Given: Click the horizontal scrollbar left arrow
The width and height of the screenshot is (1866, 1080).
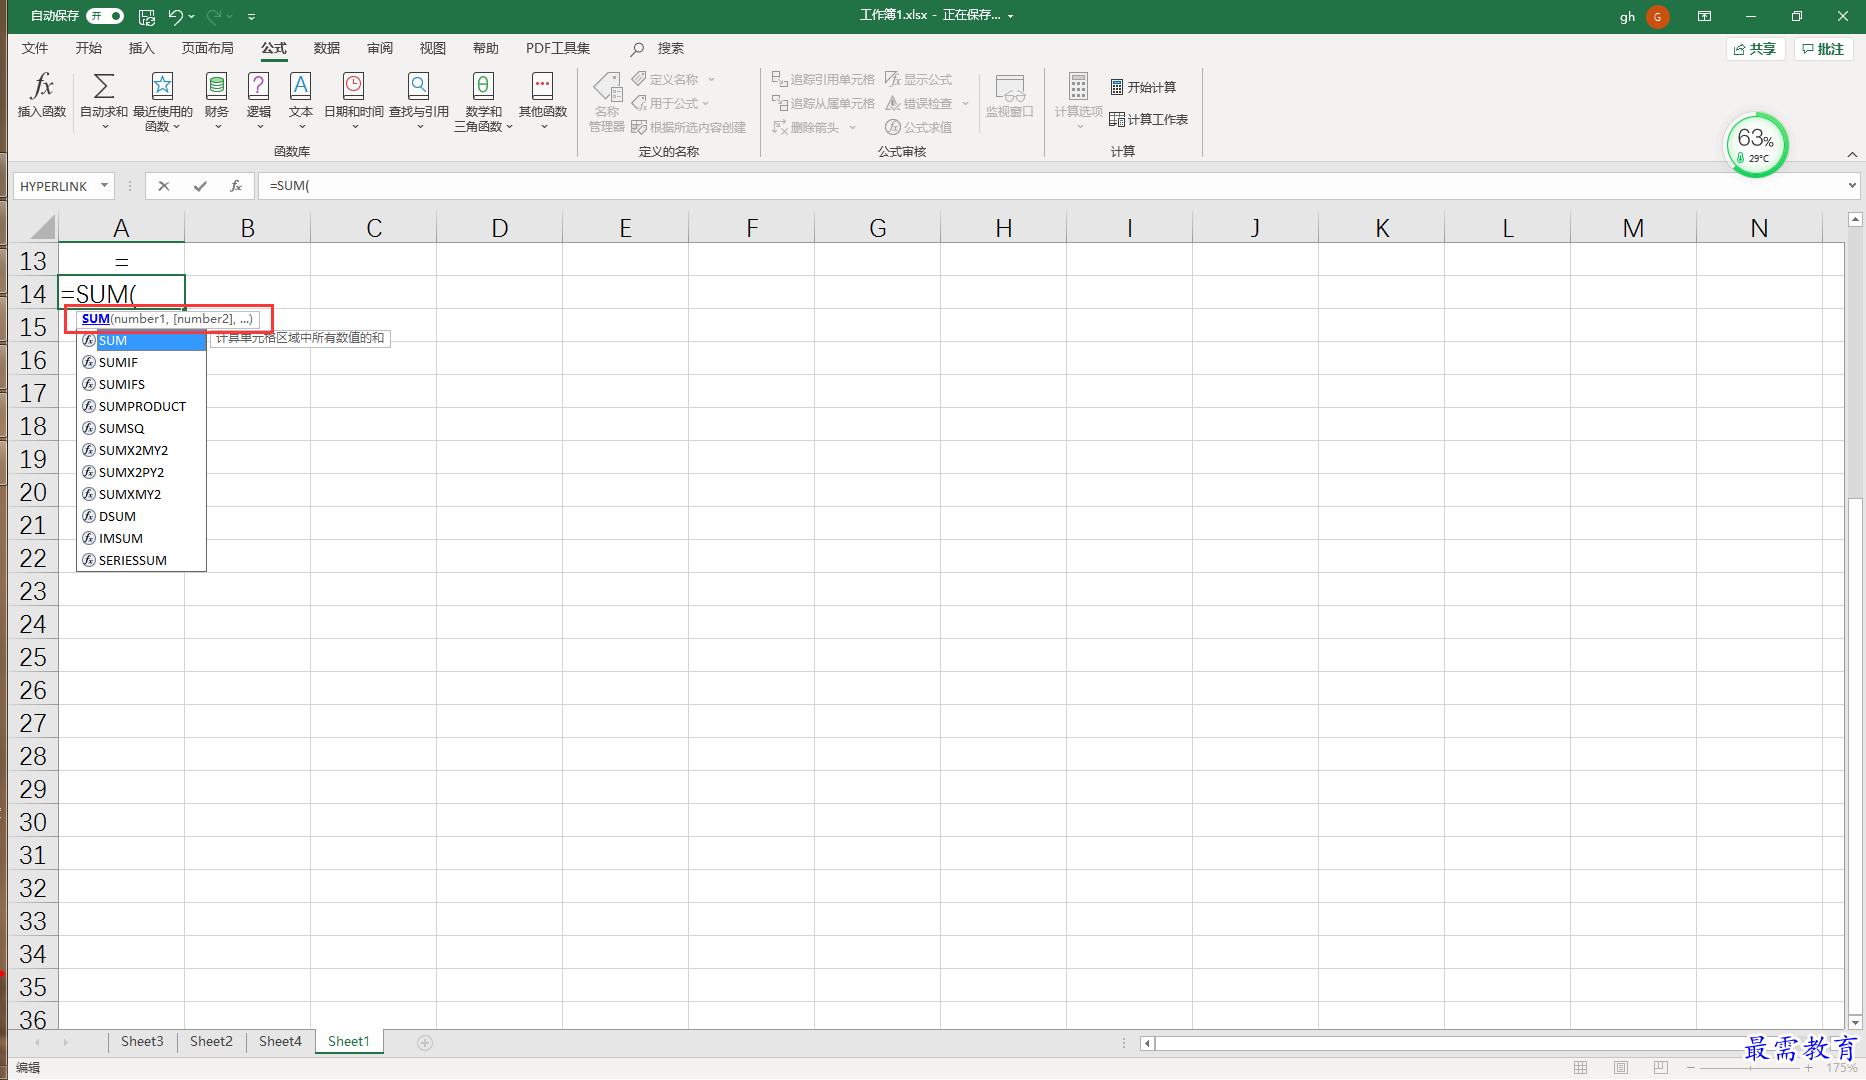Looking at the screenshot, I should point(1148,1043).
